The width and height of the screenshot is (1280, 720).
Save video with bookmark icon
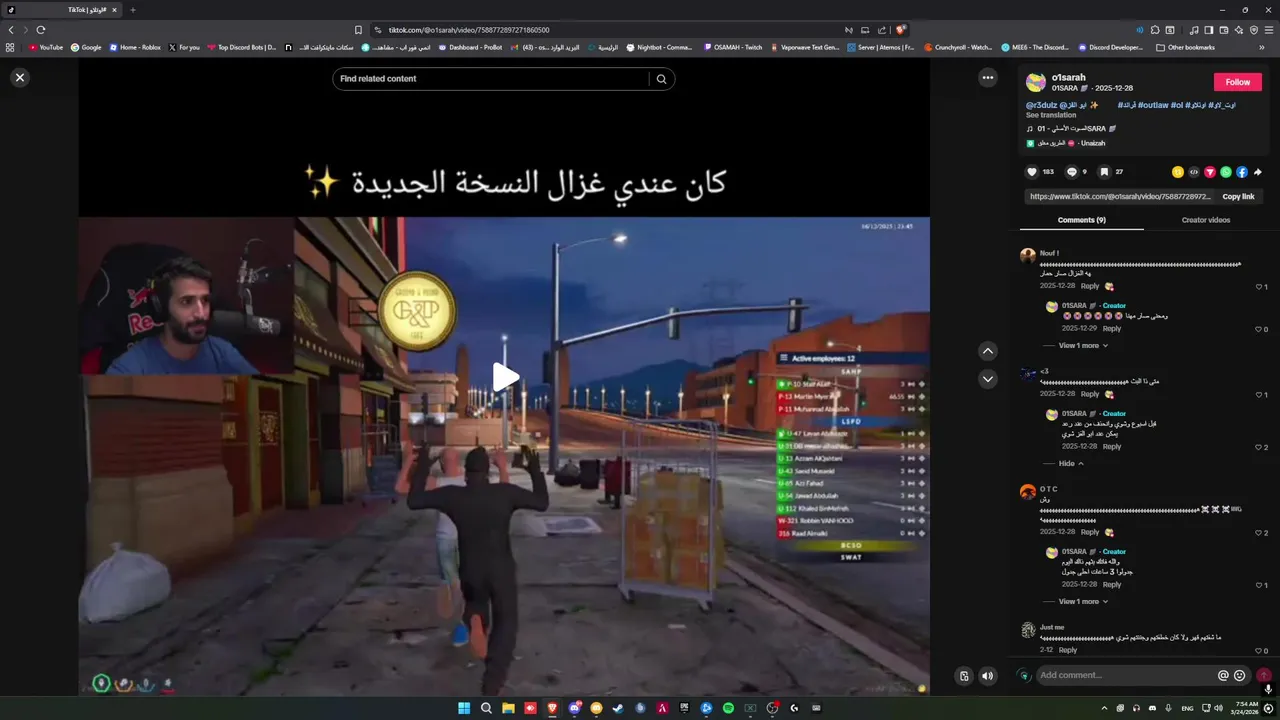(1104, 172)
